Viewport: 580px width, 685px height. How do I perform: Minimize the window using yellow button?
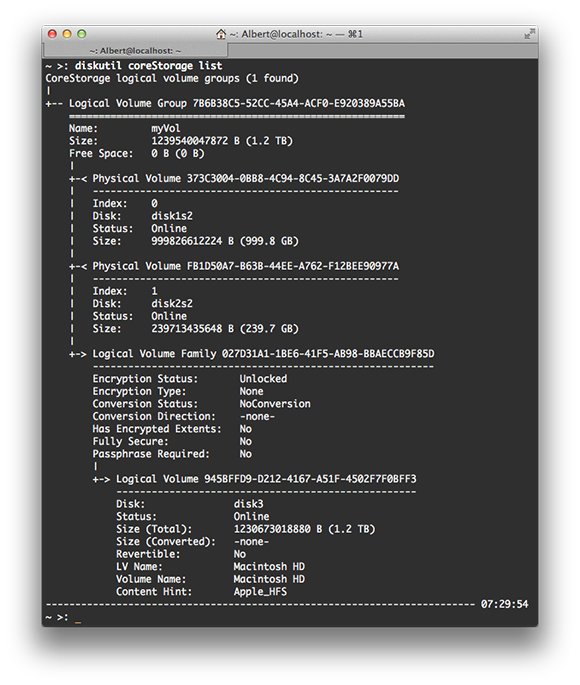click(x=67, y=34)
